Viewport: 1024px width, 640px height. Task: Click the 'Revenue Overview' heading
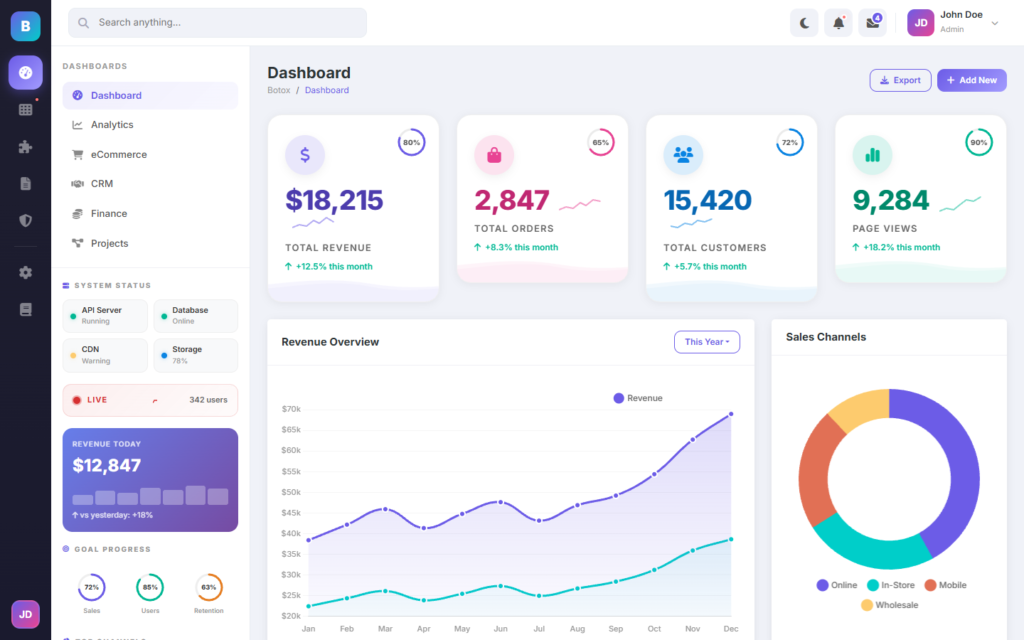pyautogui.click(x=330, y=342)
